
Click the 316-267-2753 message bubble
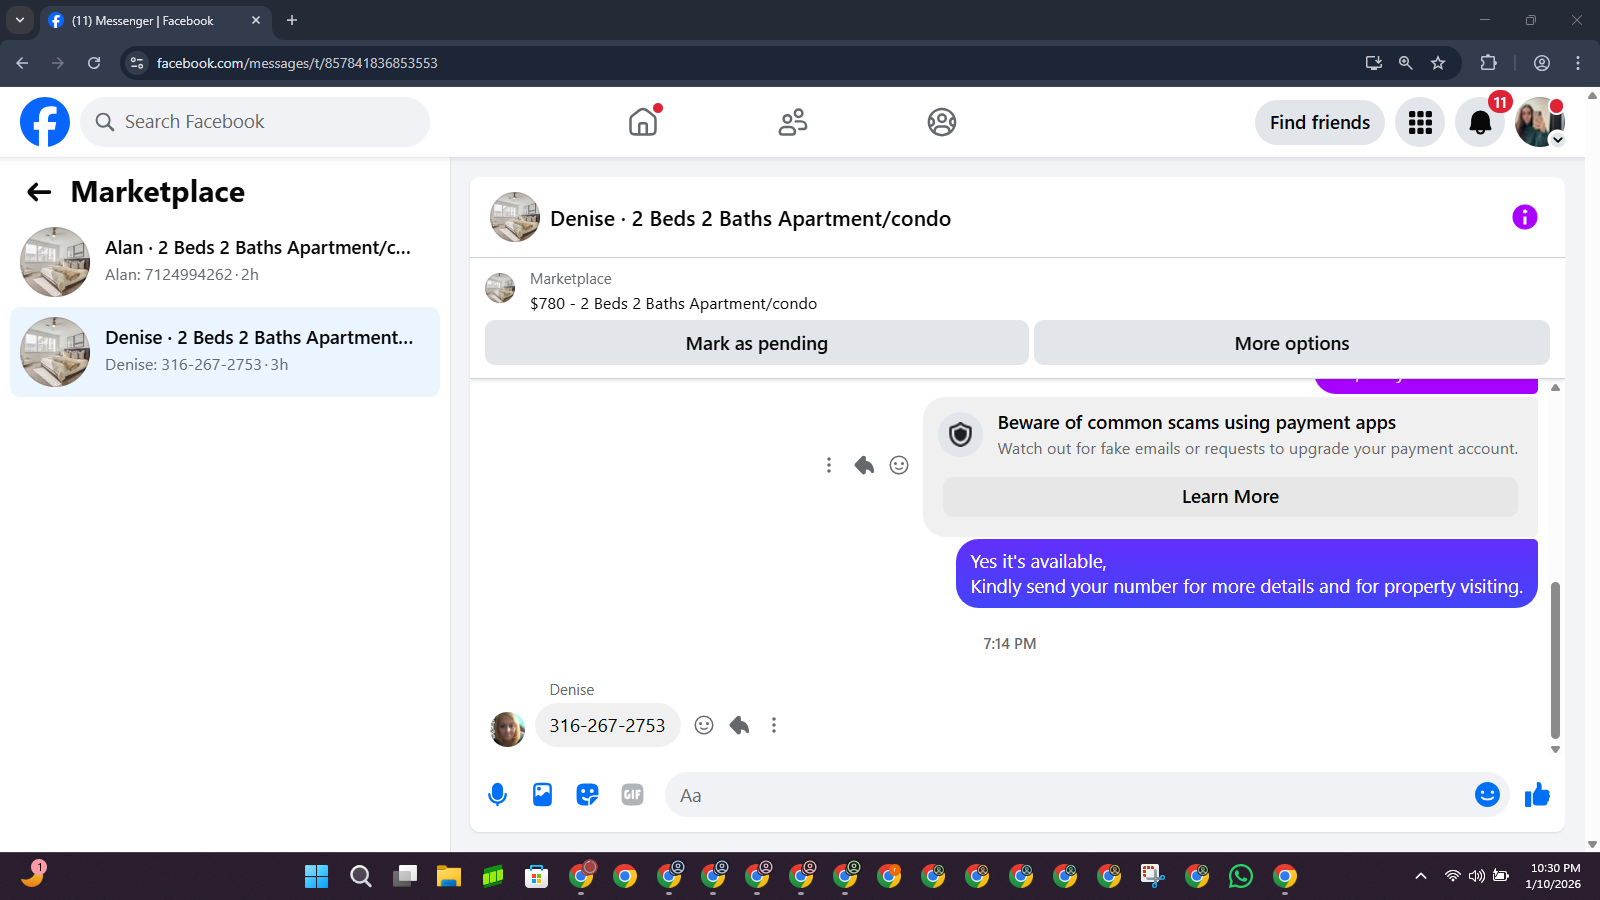(607, 725)
